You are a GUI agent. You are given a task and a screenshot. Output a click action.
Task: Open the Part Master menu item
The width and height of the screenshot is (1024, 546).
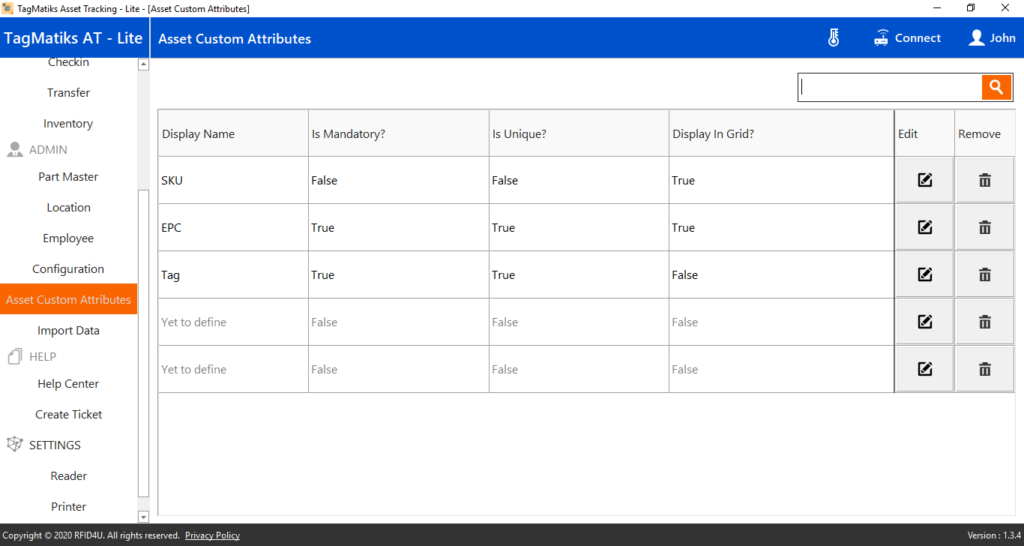pos(69,177)
